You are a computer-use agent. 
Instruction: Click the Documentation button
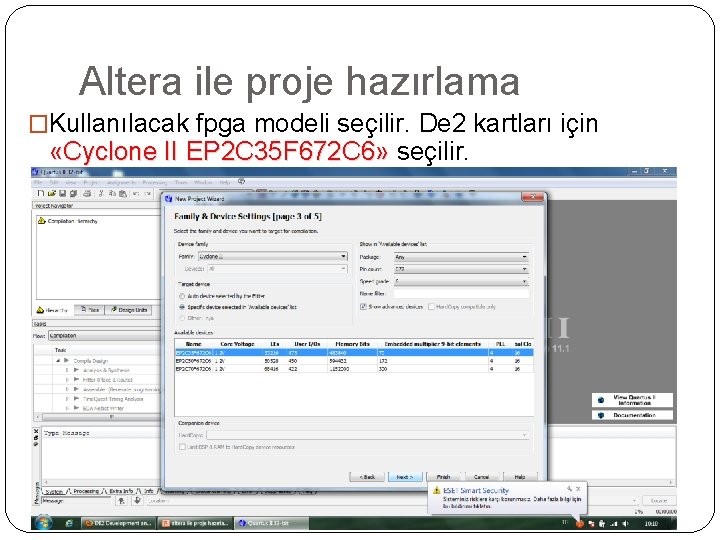633,415
